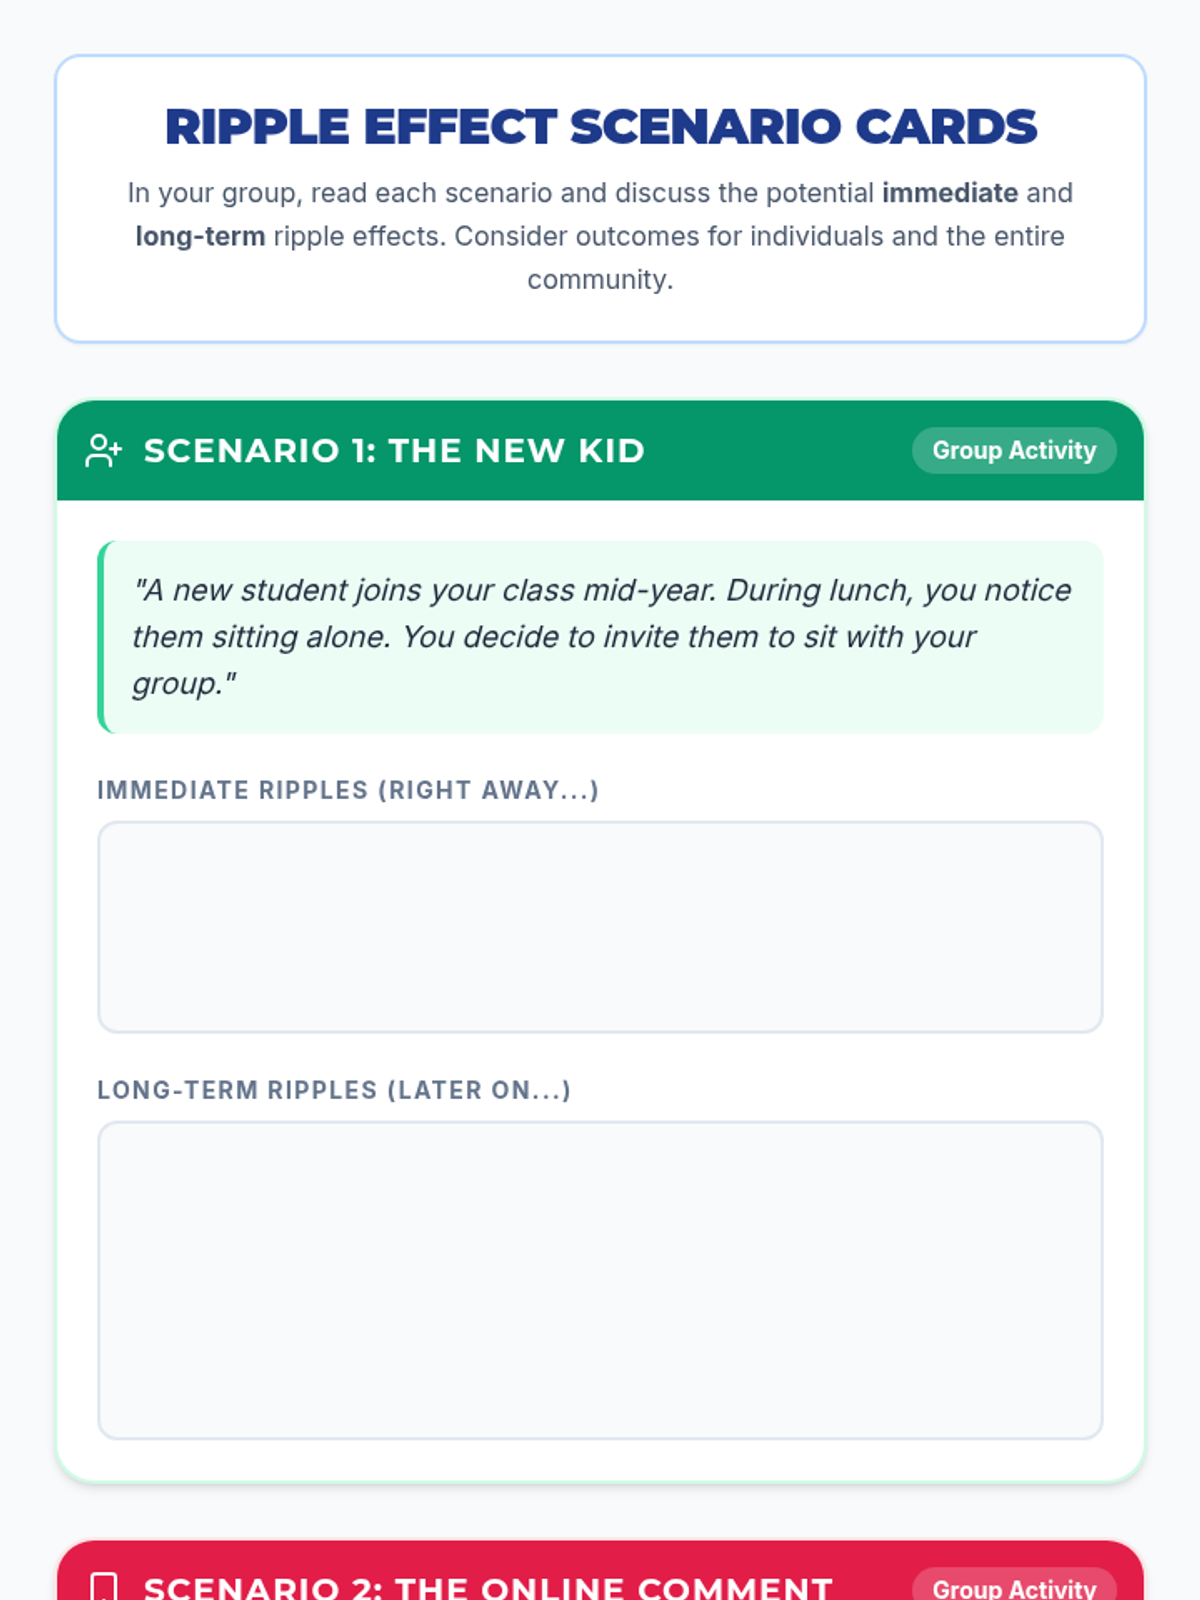Click the 'Long-Term Ripples (Later On...)' label

[334, 1090]
